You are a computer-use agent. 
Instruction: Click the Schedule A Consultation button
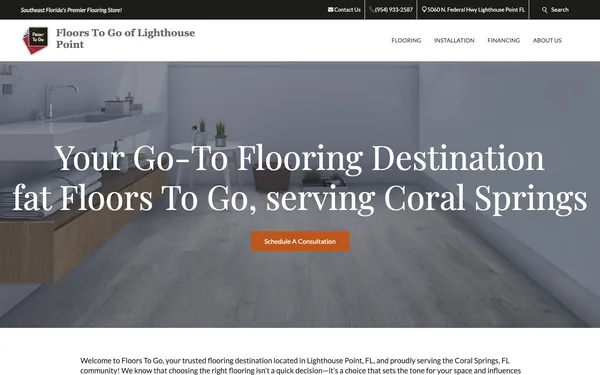300,241
